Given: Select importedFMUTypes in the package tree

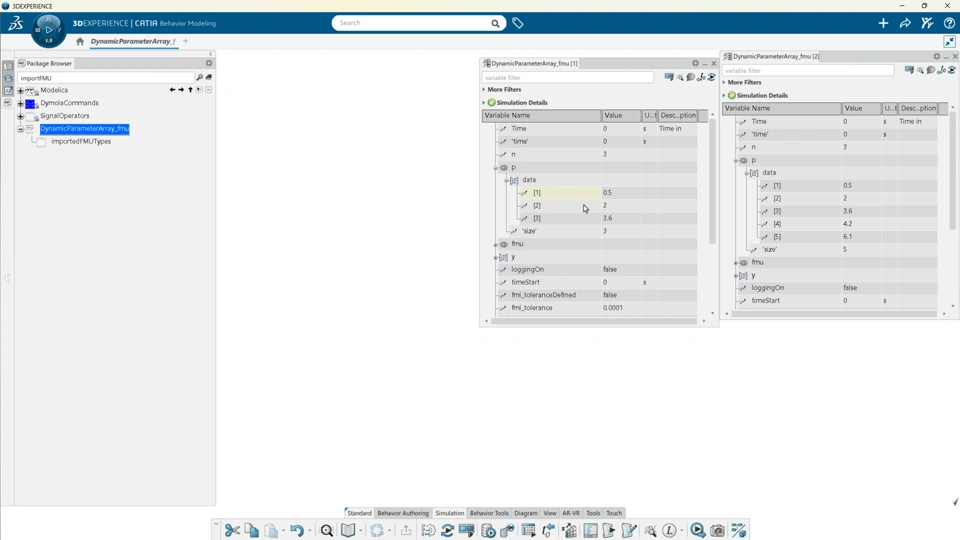Looking at the screenshot, I should [81, 141].
